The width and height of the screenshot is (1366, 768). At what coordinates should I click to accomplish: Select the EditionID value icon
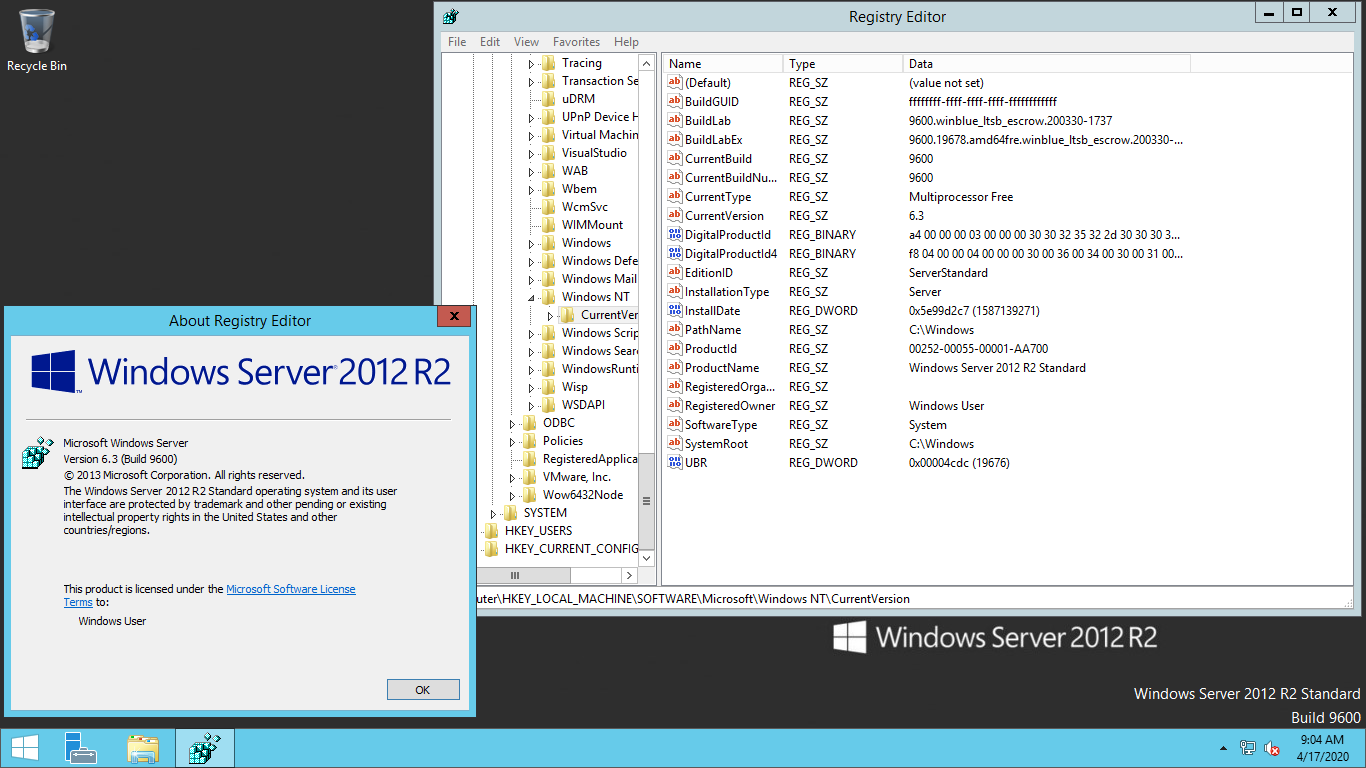[675, 273]
